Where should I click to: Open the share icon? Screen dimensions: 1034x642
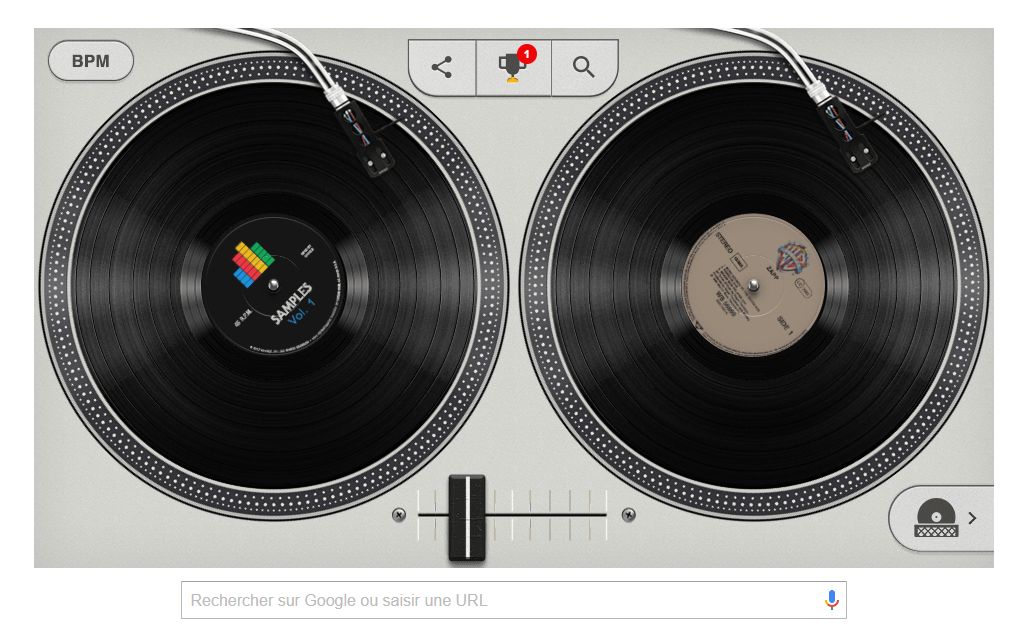coord(441,67)
